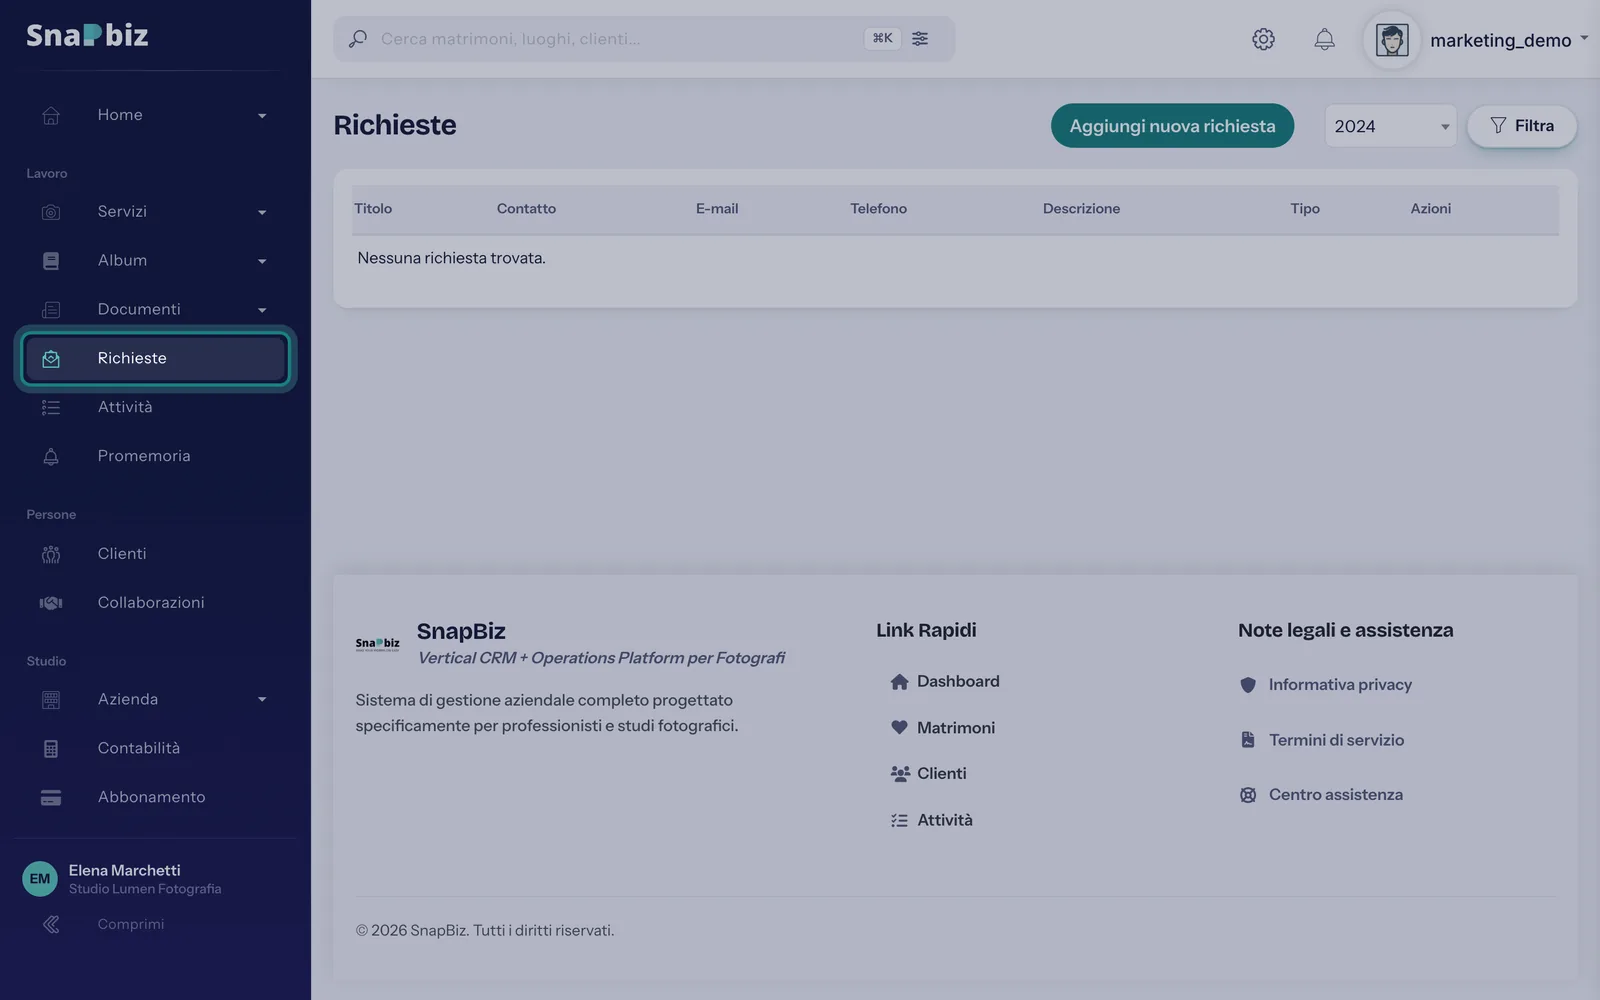Click the Clienti people icon in sidebar
Image resolution: width=1600 pixels, height=1000 pixels.
tap(51, 554)
